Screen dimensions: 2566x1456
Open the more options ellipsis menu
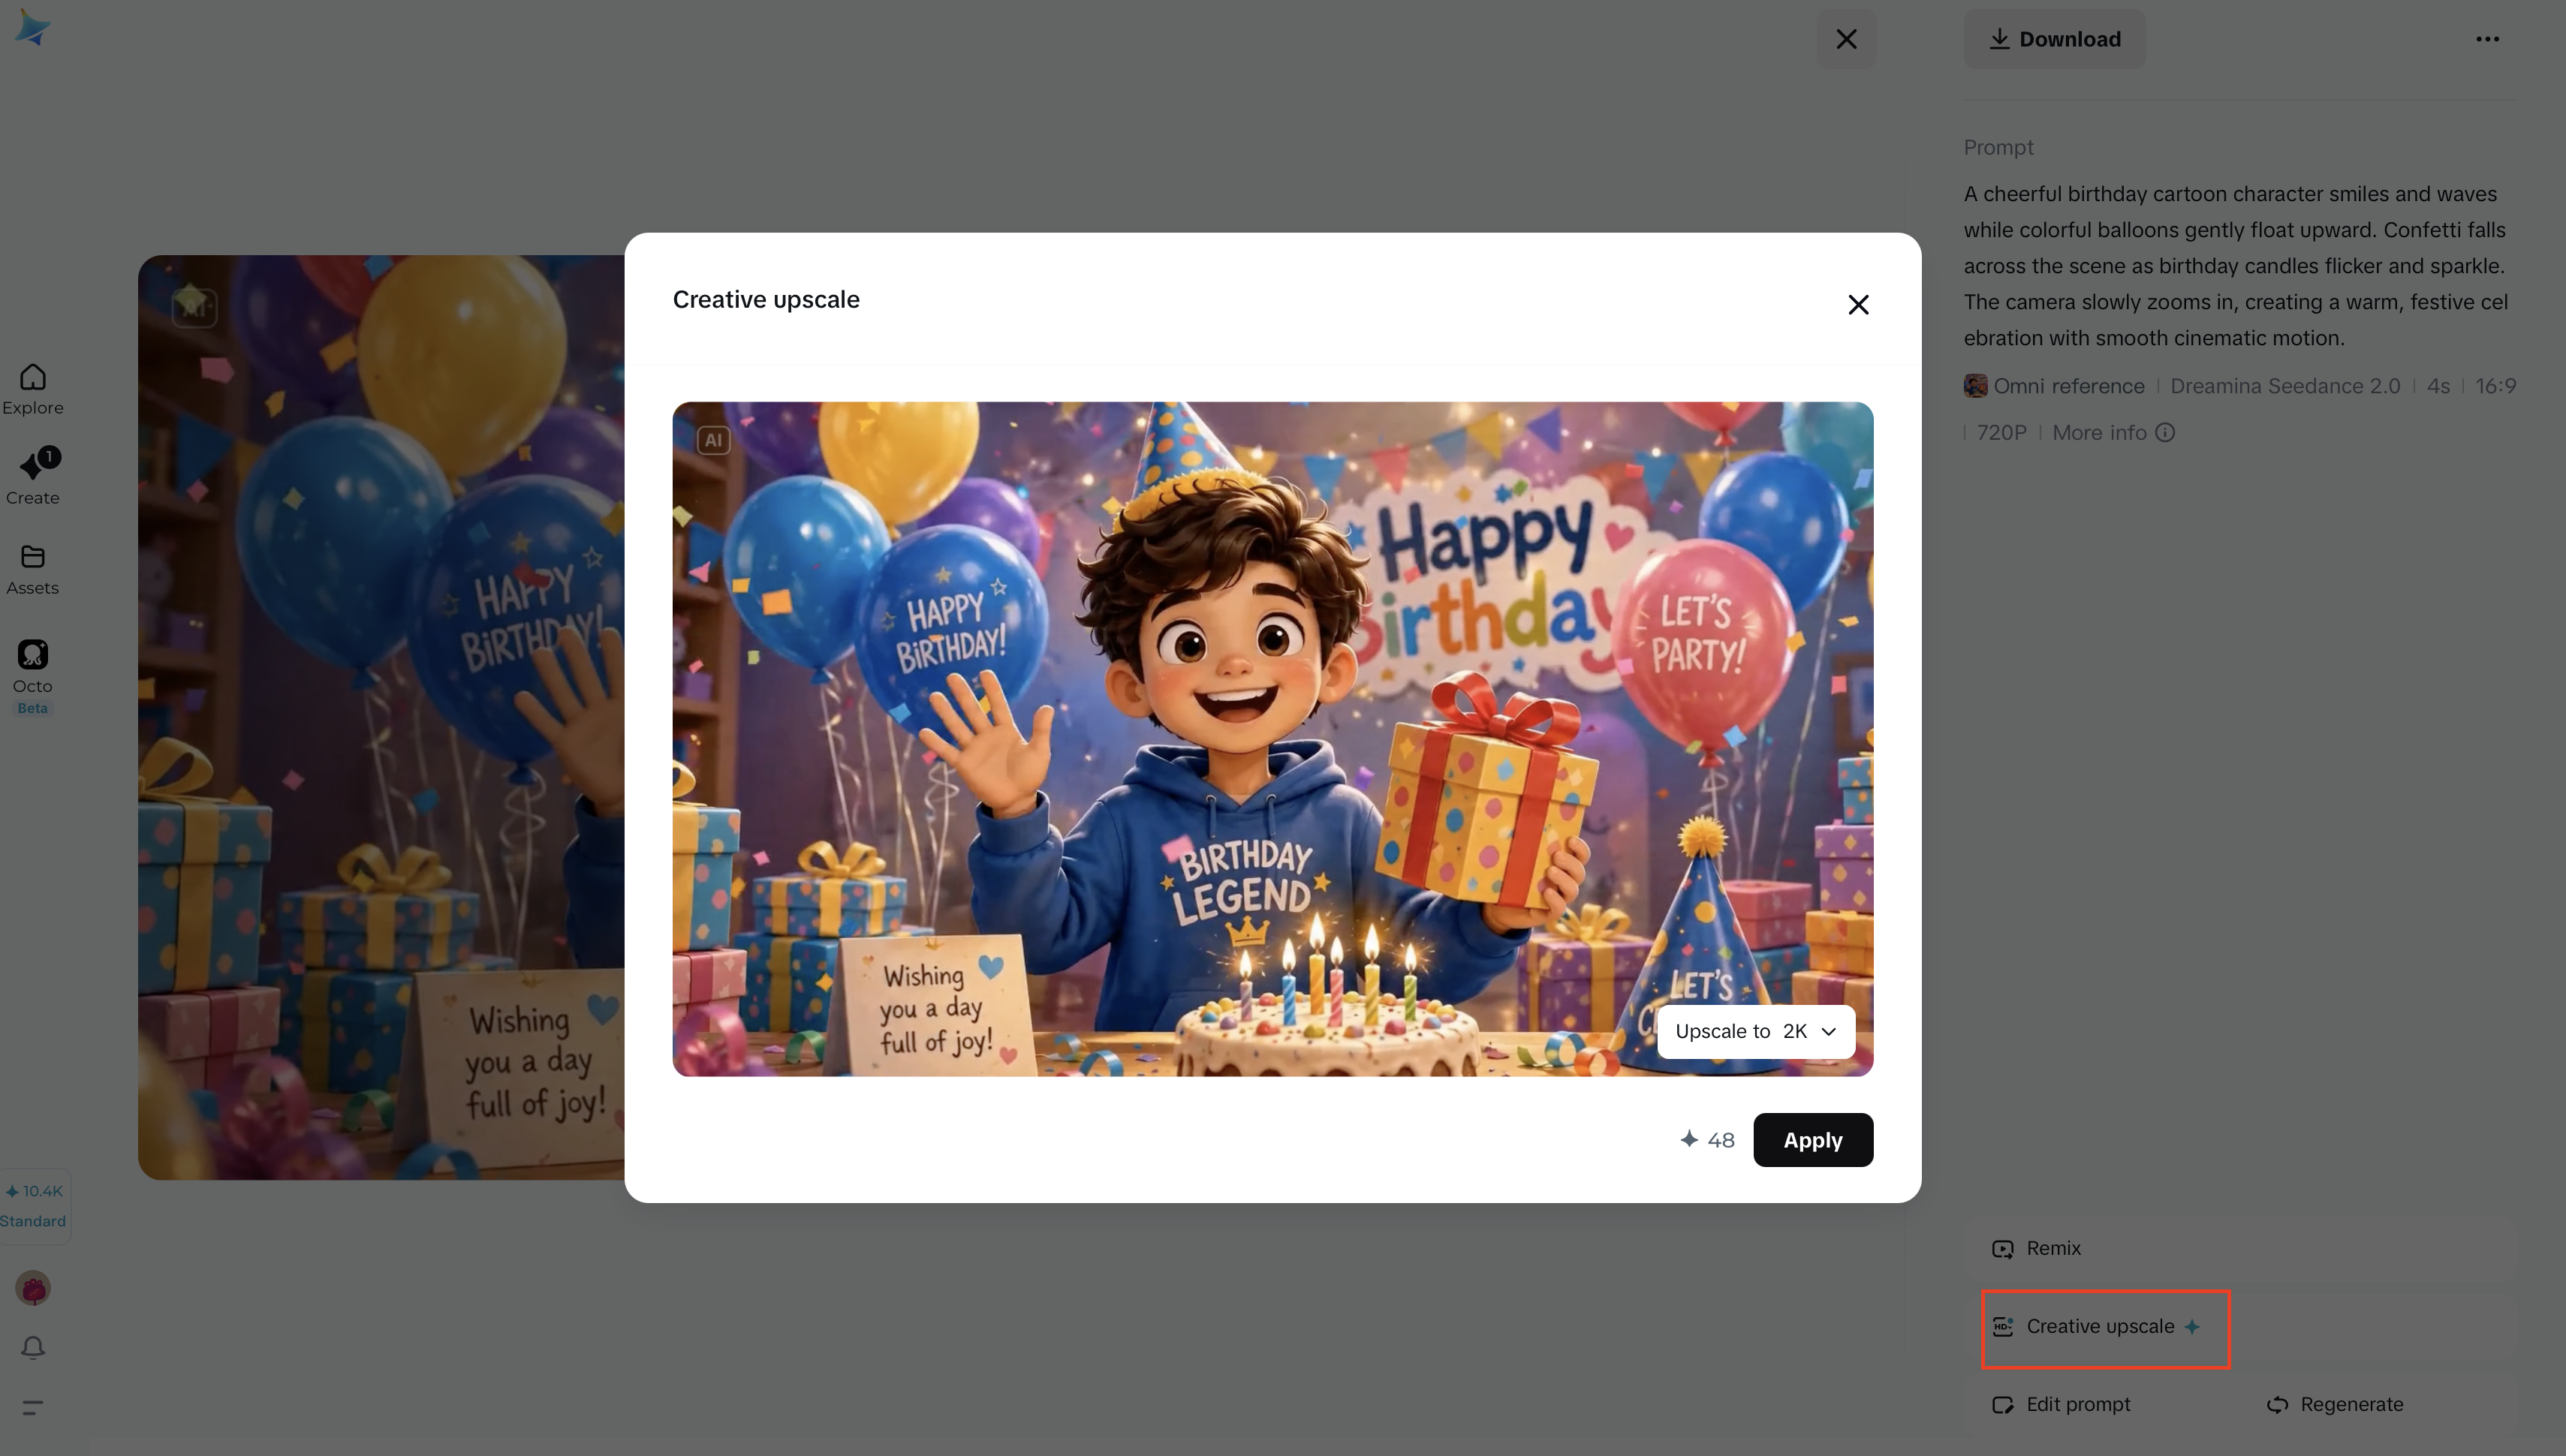tap(2488, 39)
